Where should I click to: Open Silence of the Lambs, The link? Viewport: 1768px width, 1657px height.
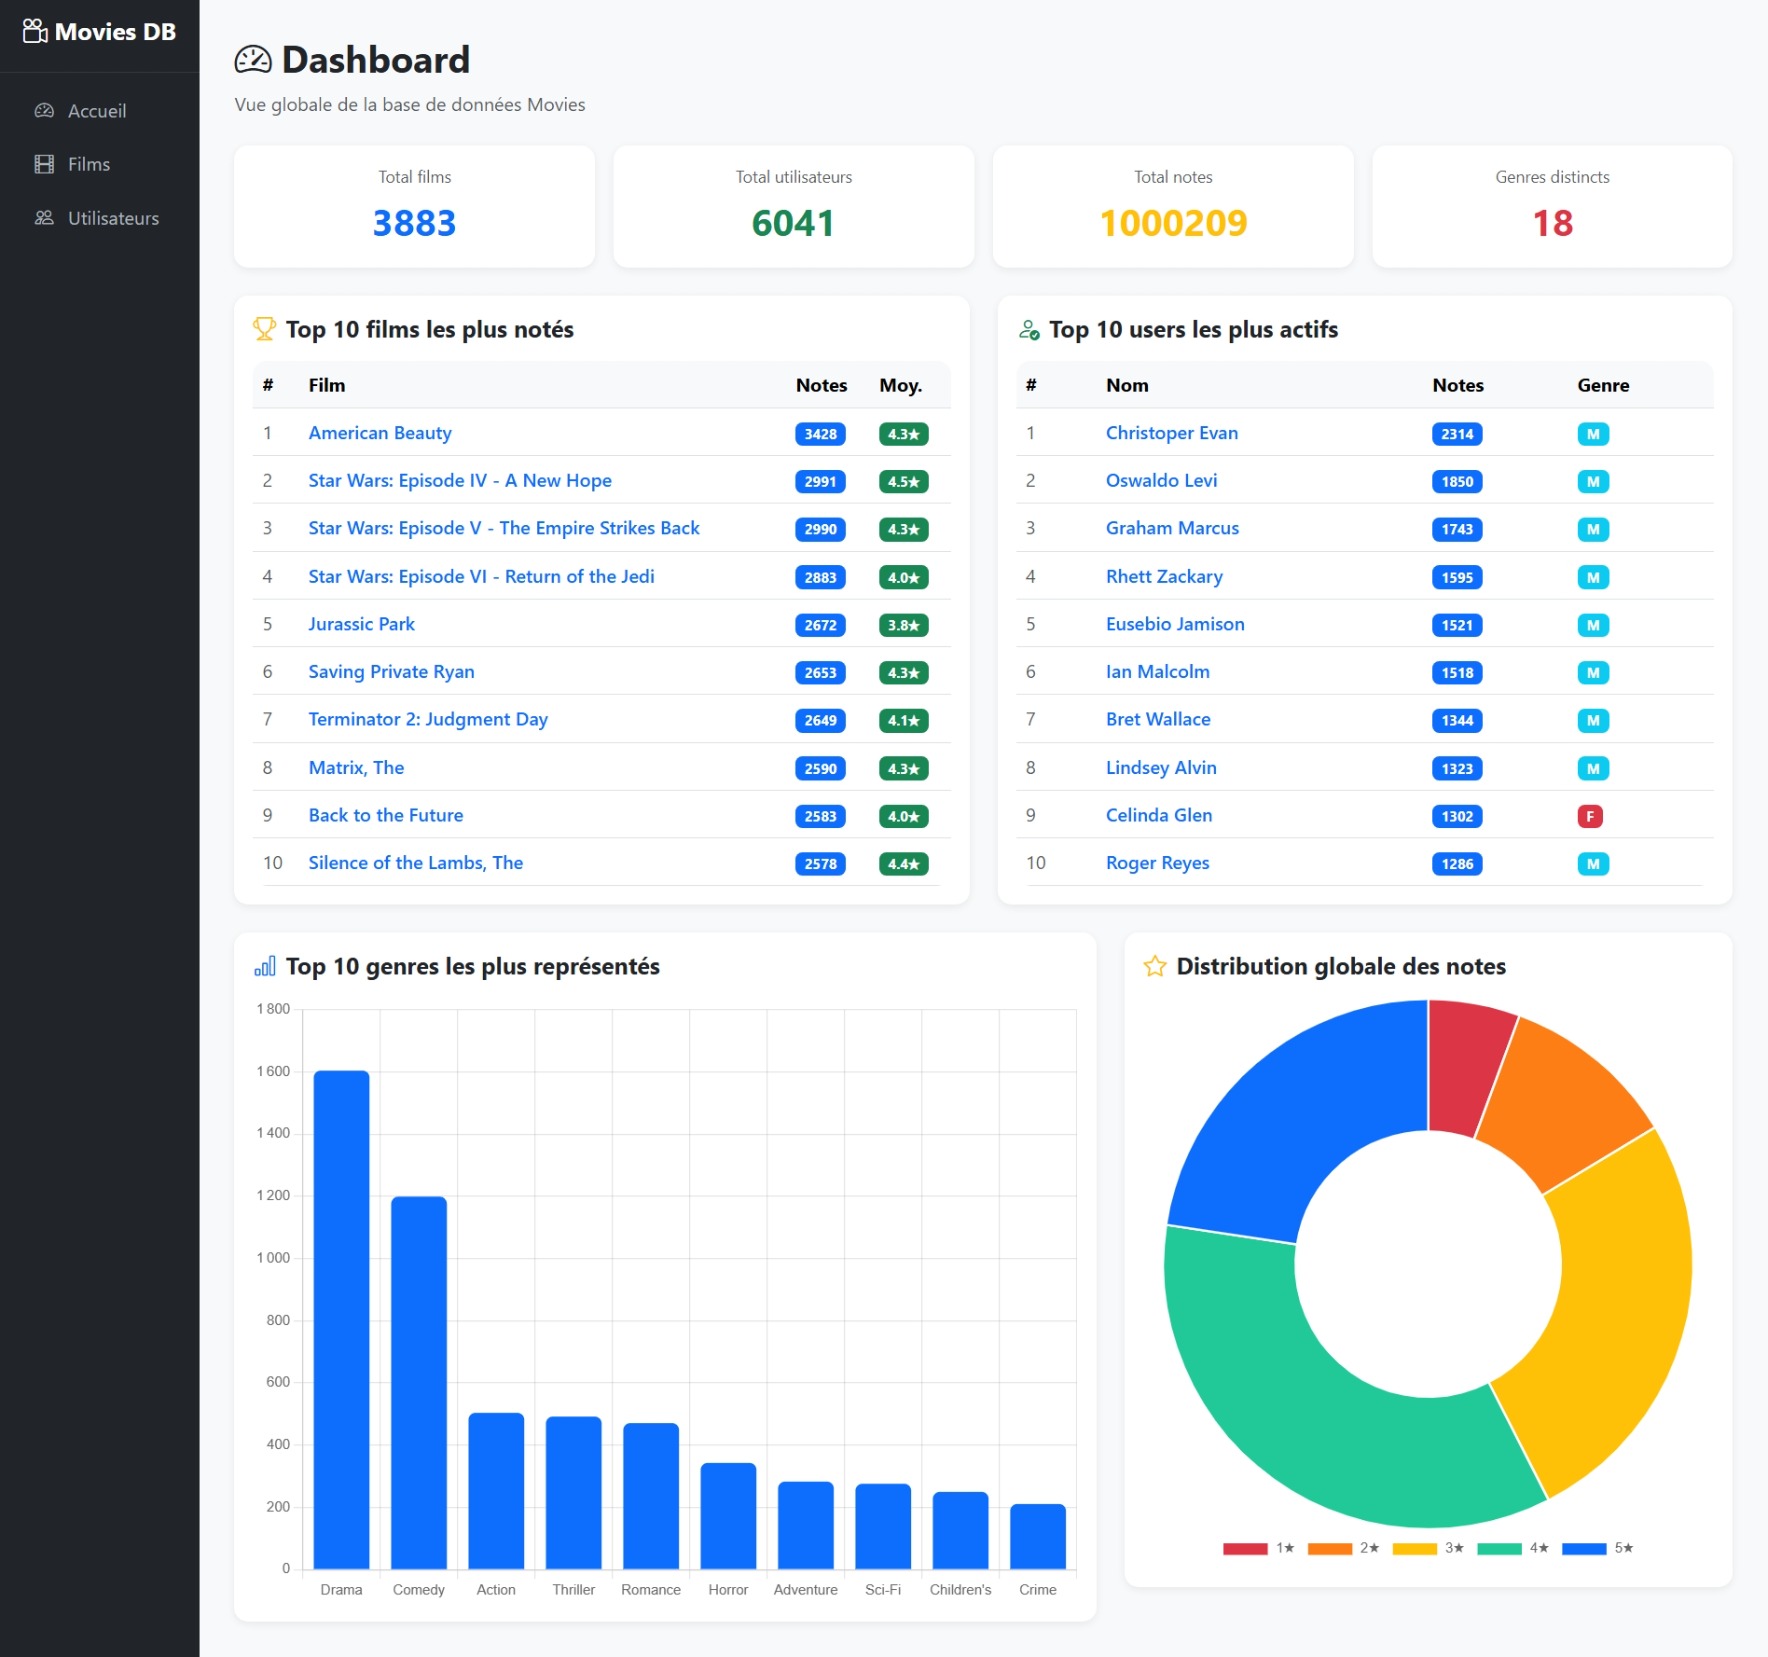[416, 863]
